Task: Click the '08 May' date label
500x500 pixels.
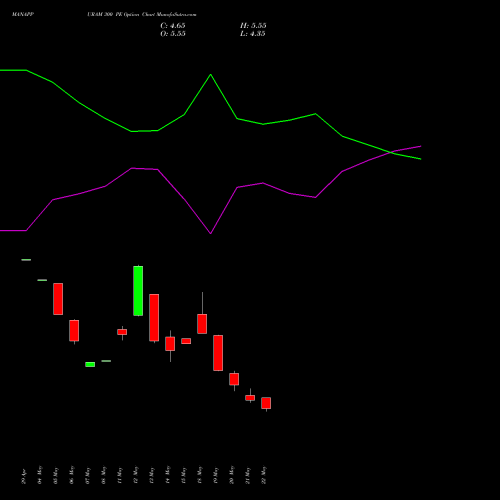Action: point(104,475)
